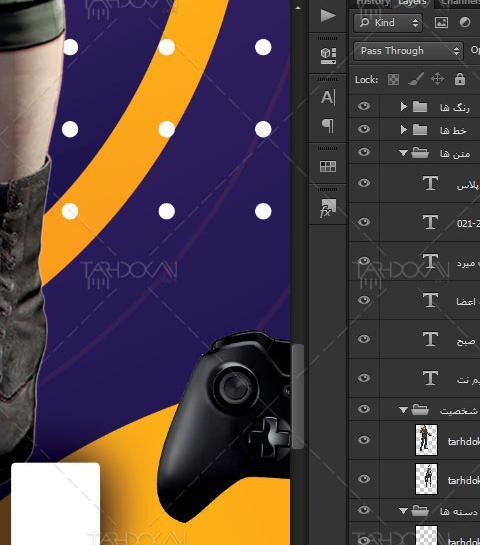The height and width of the screenshot is (545, 480).
Task: Click the vertical canvas scrollbar thumb
Action: (298, 396)
